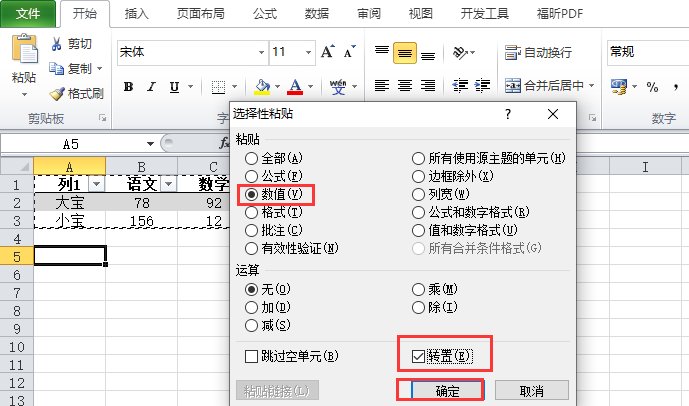Click the Paste (粘贴) clipboard icon

pyautogui.click(x=24, y=48)
